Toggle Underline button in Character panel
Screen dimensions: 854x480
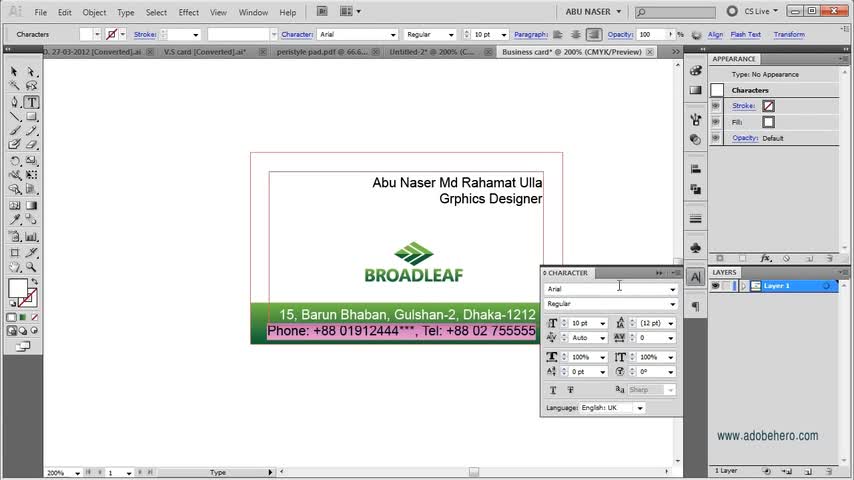click(553, 390)
